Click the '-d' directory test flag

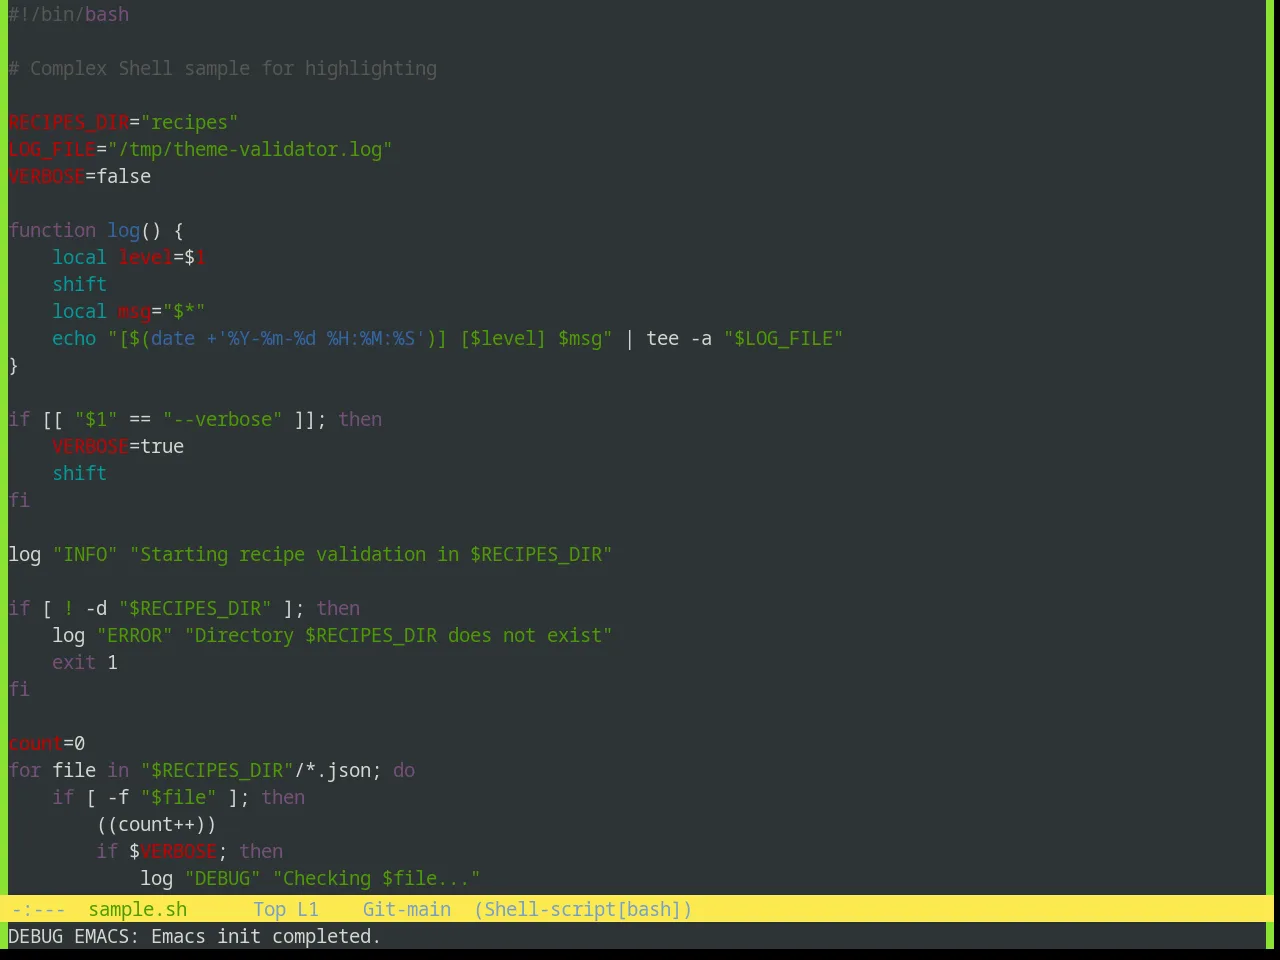[x=96, y=608]
